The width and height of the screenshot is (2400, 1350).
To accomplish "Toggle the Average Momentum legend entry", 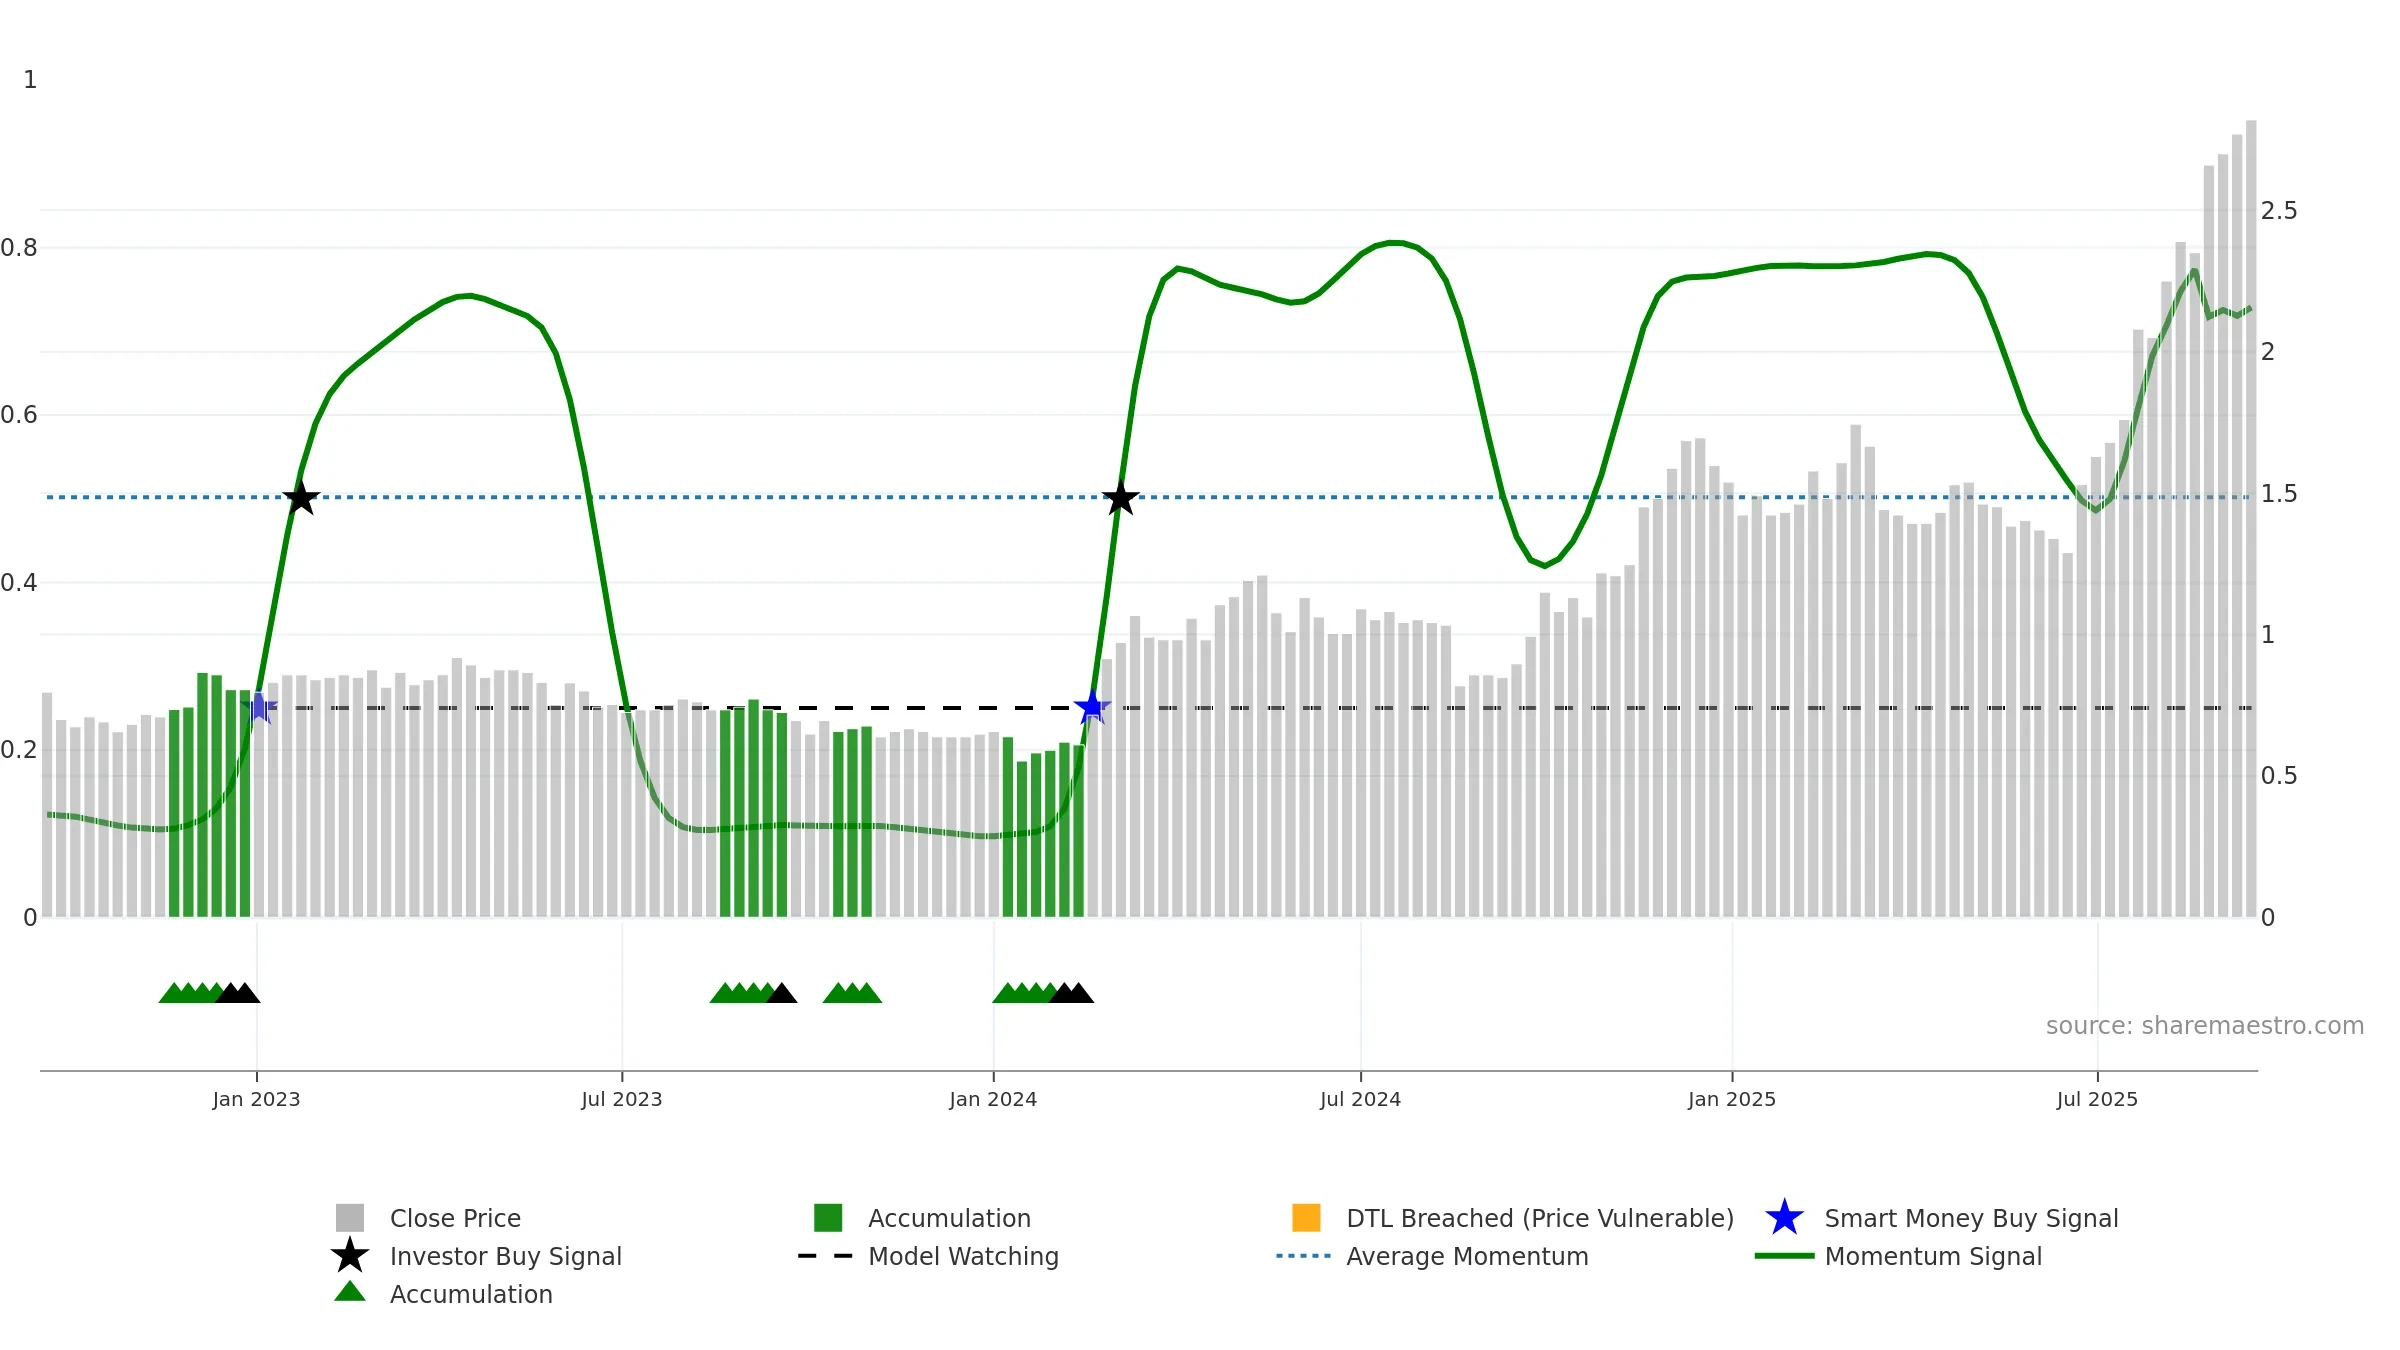I will point(1466,1256).
